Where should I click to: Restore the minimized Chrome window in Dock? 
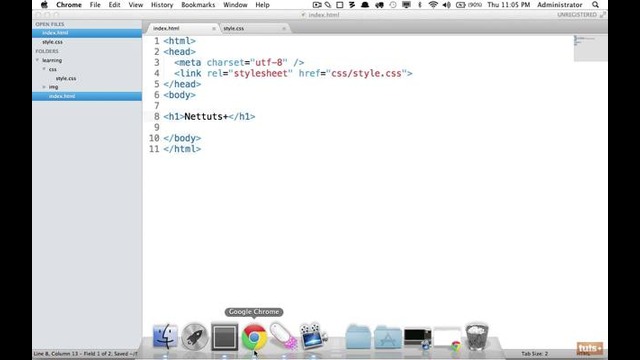tap(447, 338)
